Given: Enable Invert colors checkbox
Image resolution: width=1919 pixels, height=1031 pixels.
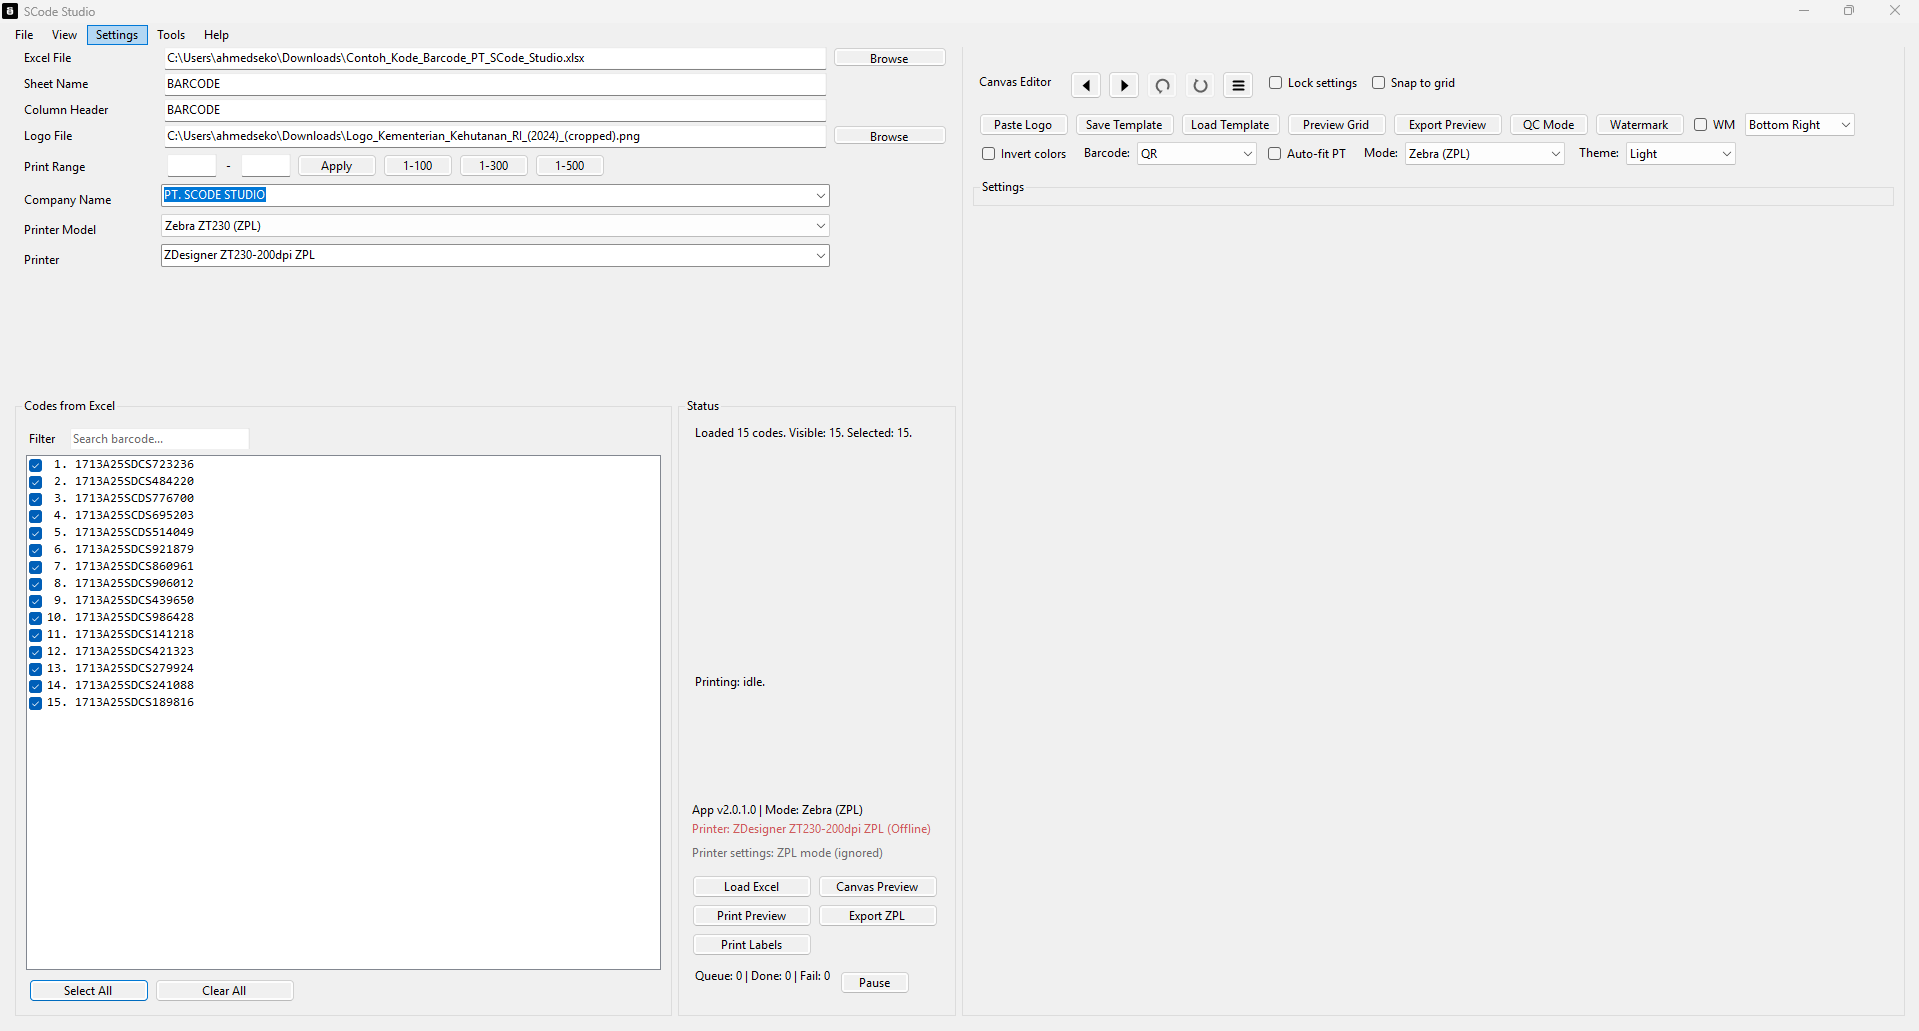Looking at the screenshot, I should [x=988, y=154].
